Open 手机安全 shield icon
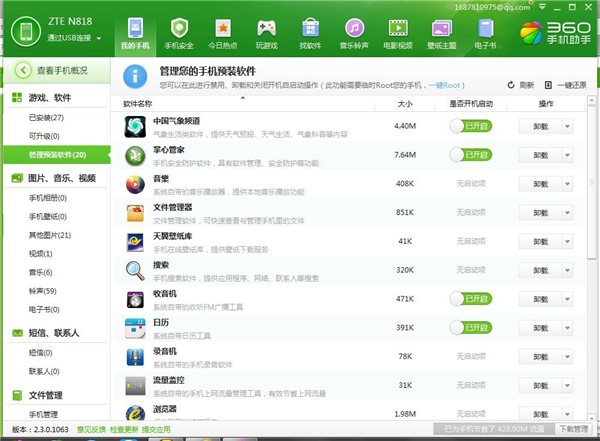Viewport: 600px width, 441px height. point(179,28)
